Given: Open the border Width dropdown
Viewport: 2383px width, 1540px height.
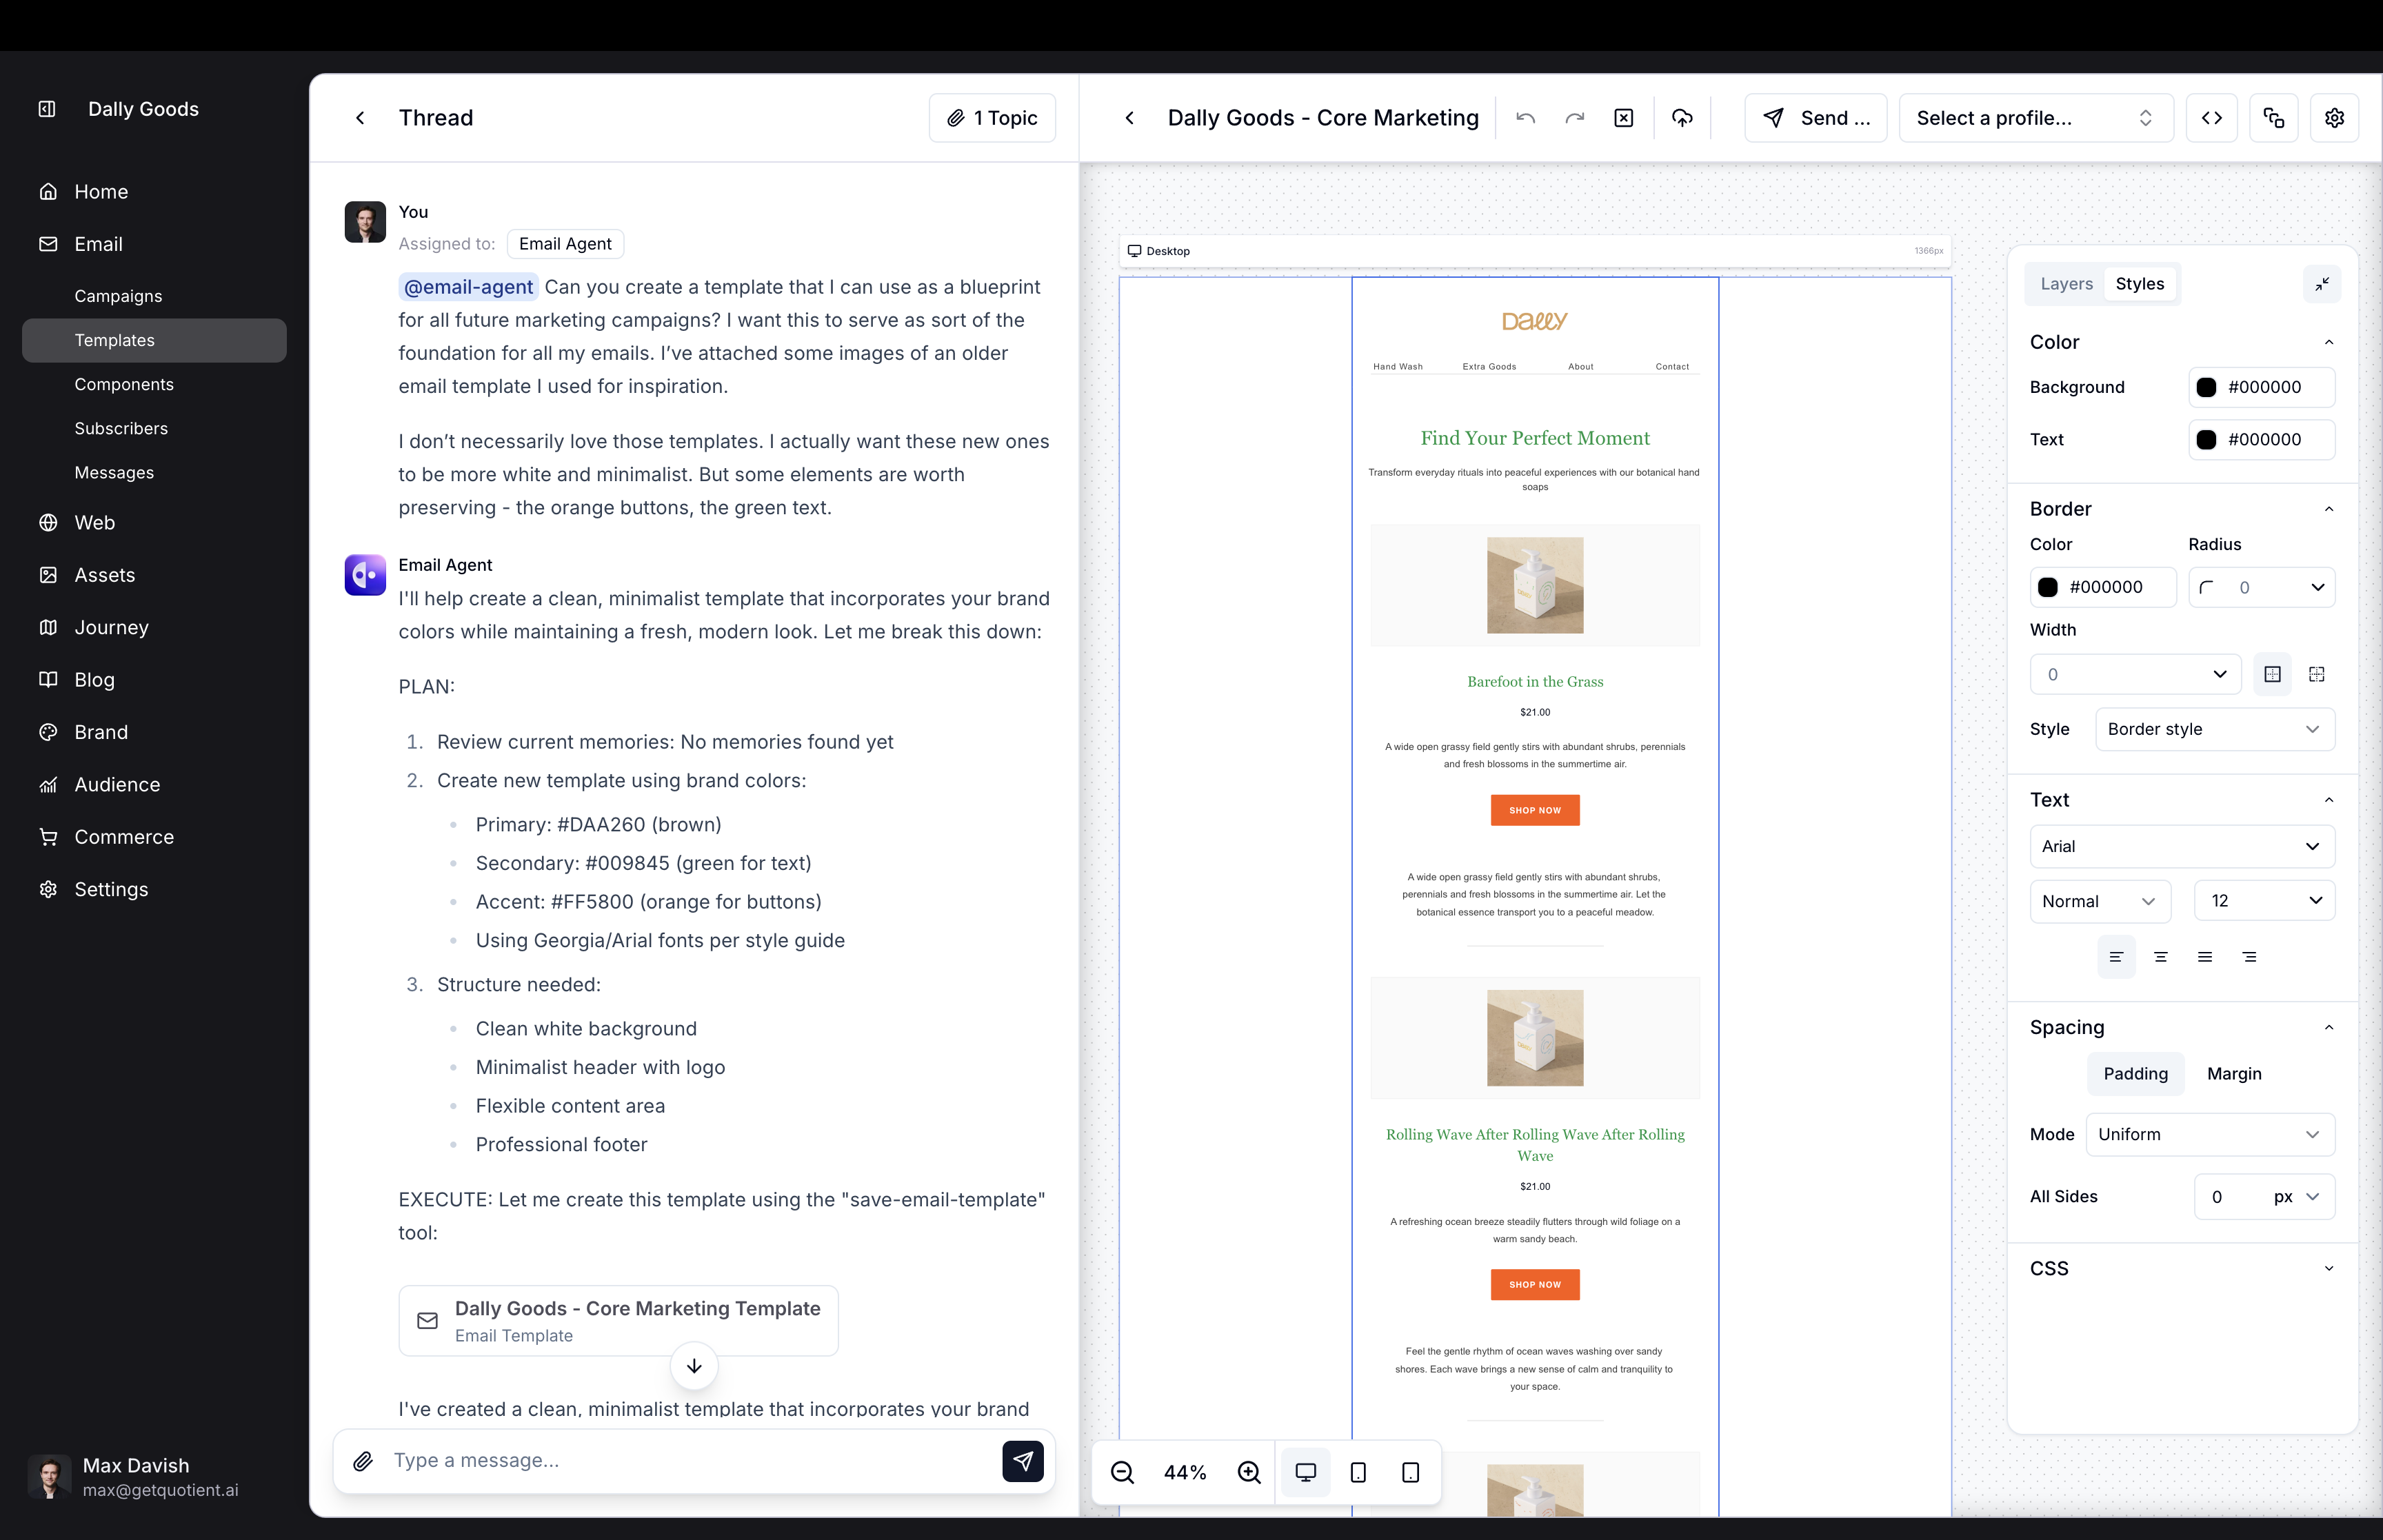Looking at the screenshot, I should 2136,674.
